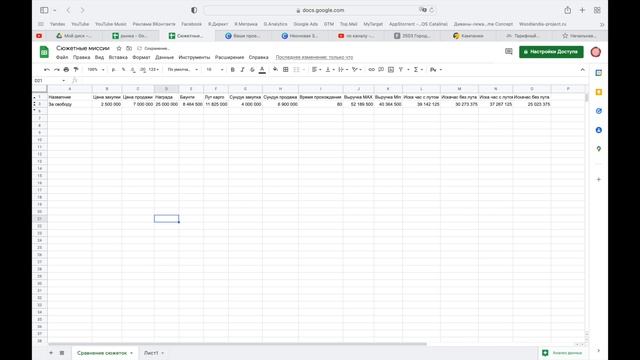Click the add-ons plus in the side panel
This screenshot has height=360, width=640.
pyautogui.click(x=599, y=179)
